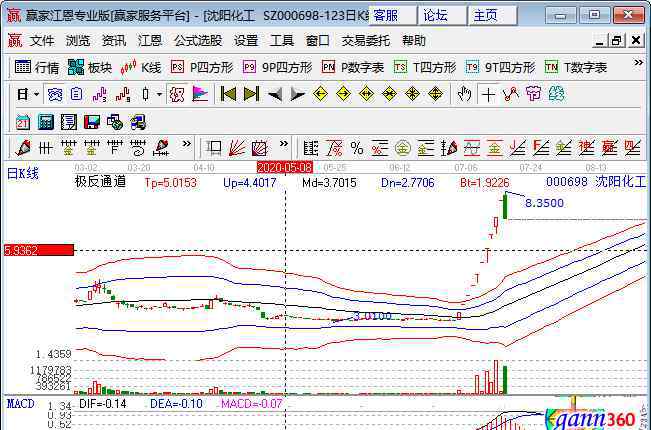Image resolution: width=651 pixels, height=430 pixels.
Task: Click the 9-wave line icon
Action: pos(122,95)
